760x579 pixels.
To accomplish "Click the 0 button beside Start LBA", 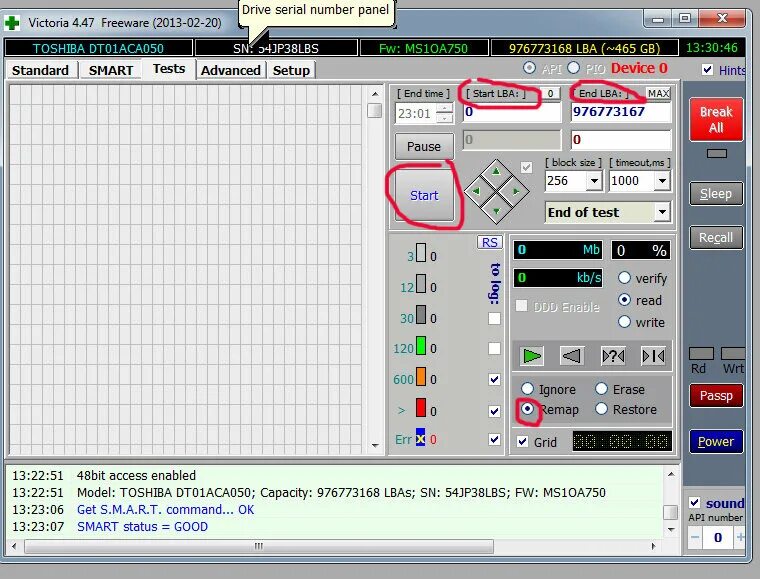I will pos(550,94).
